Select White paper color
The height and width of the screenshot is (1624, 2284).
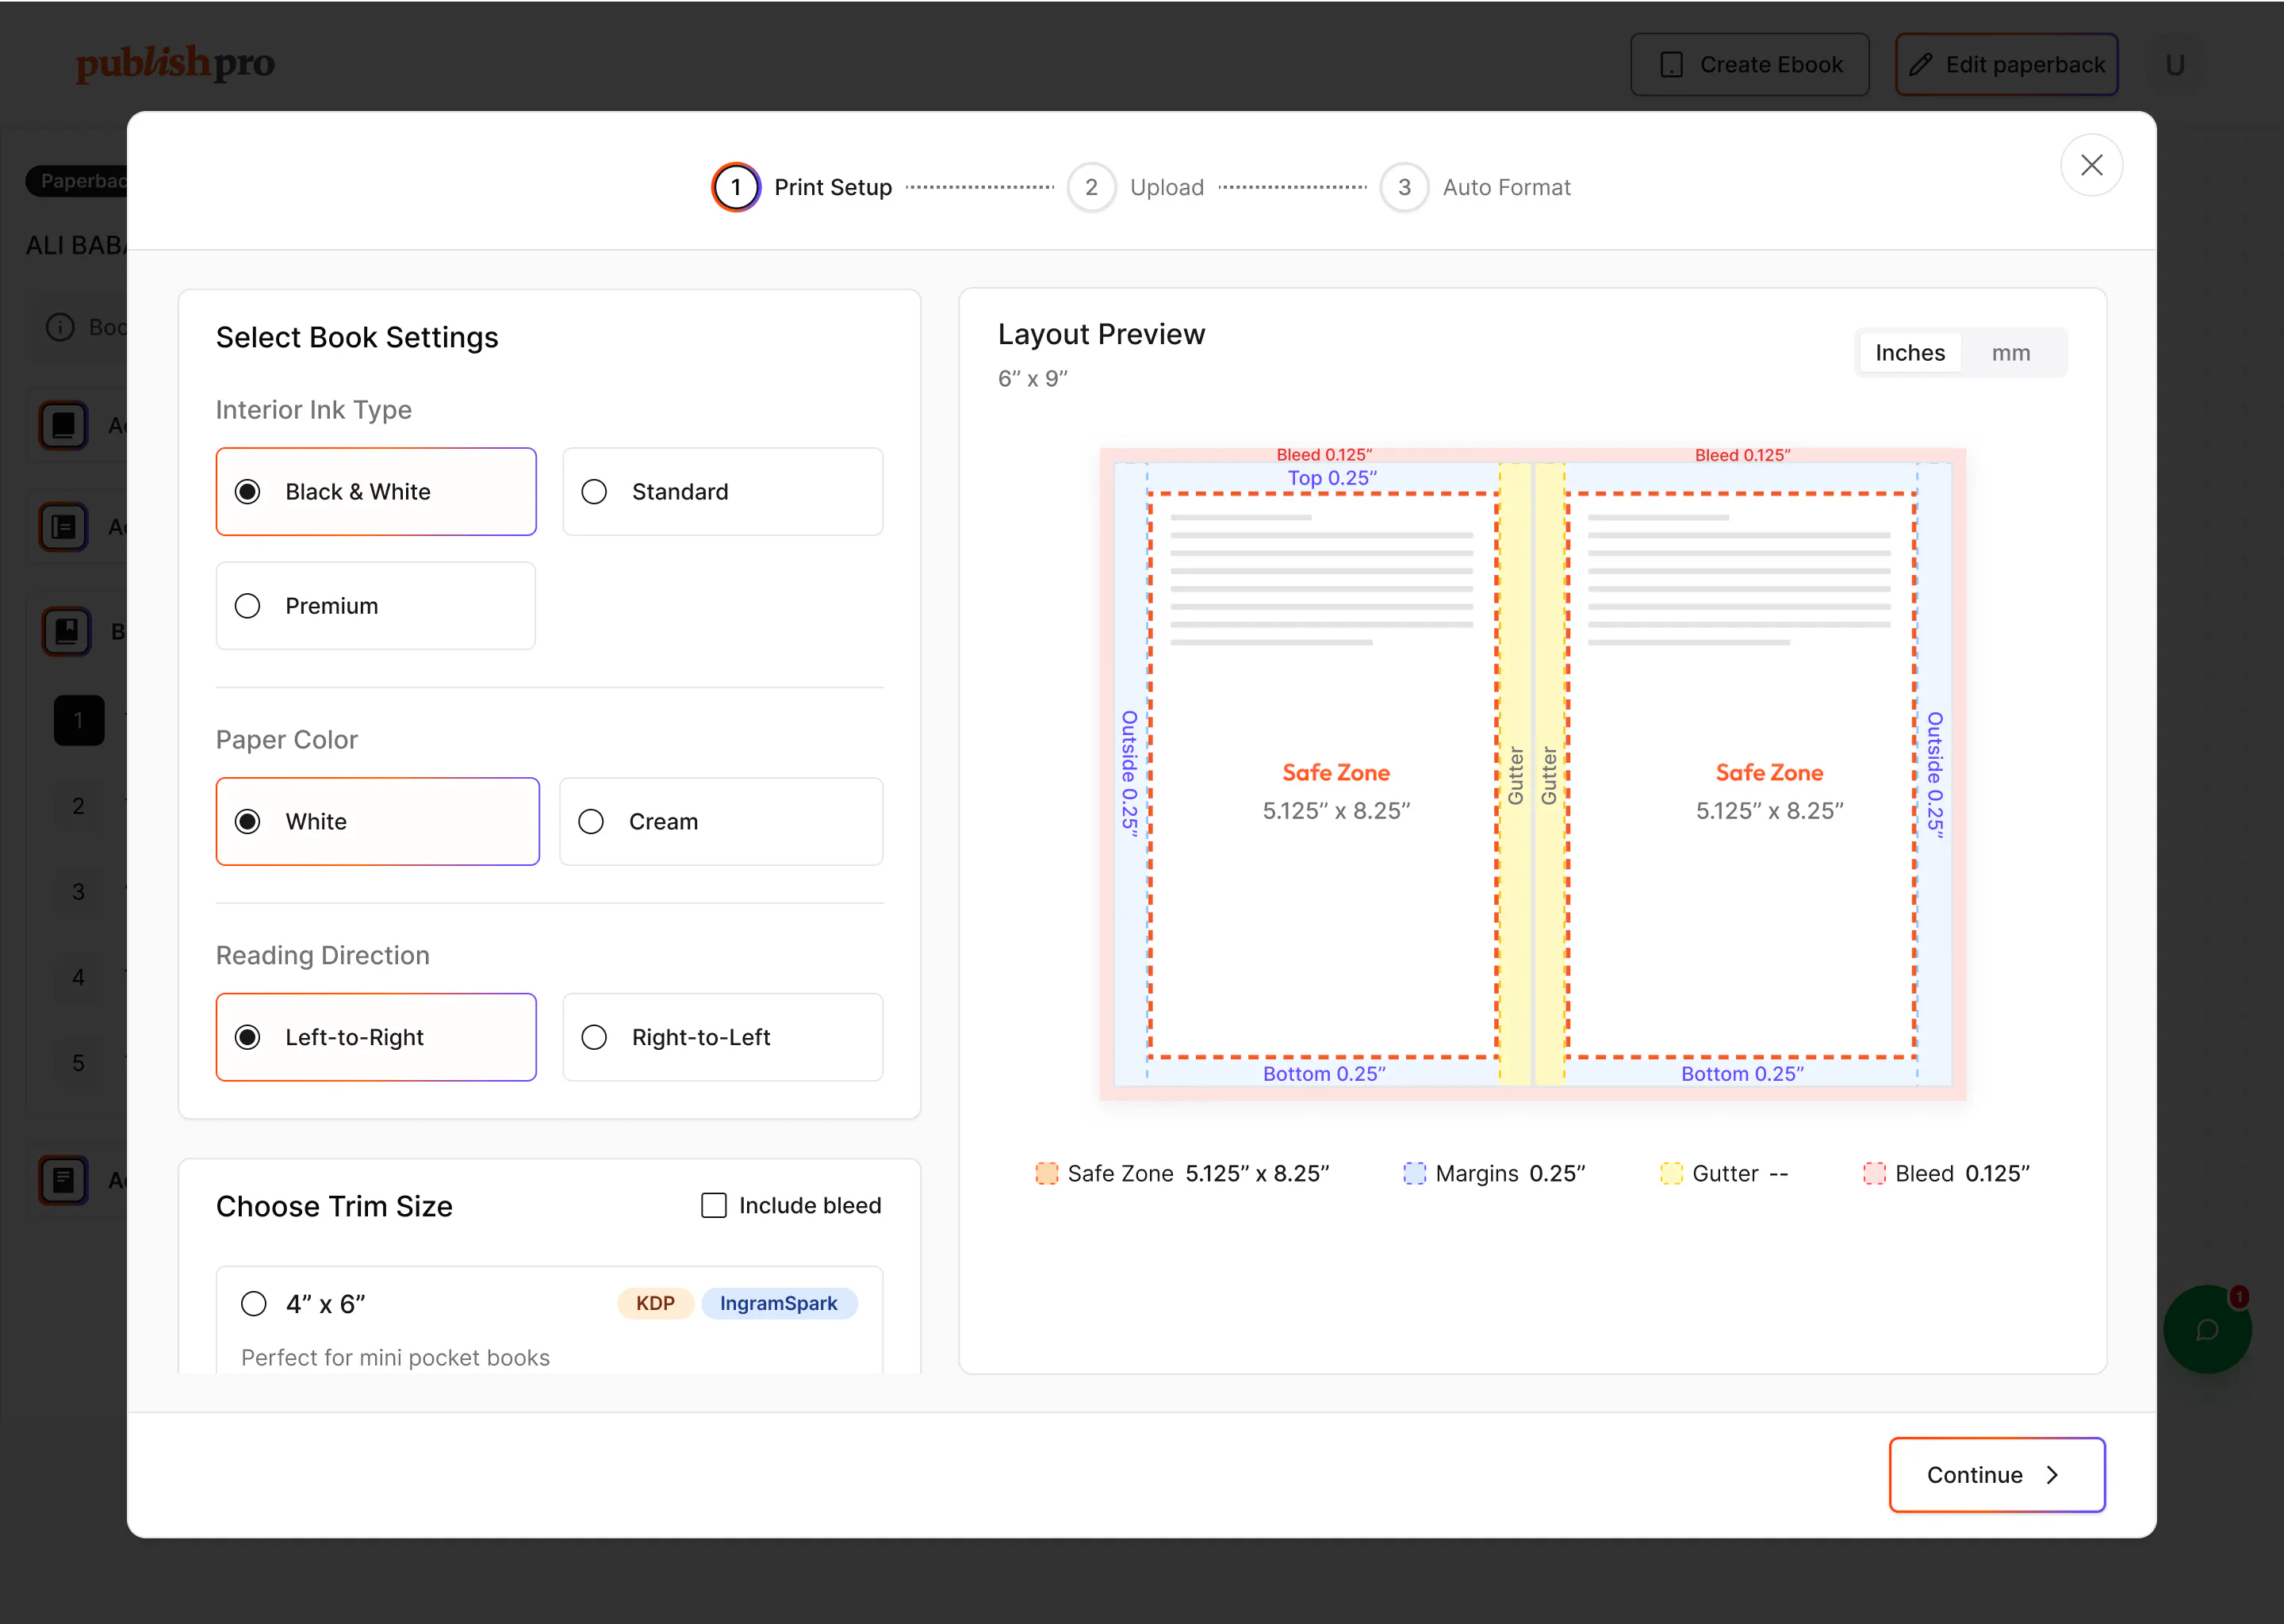click(377, 821)
